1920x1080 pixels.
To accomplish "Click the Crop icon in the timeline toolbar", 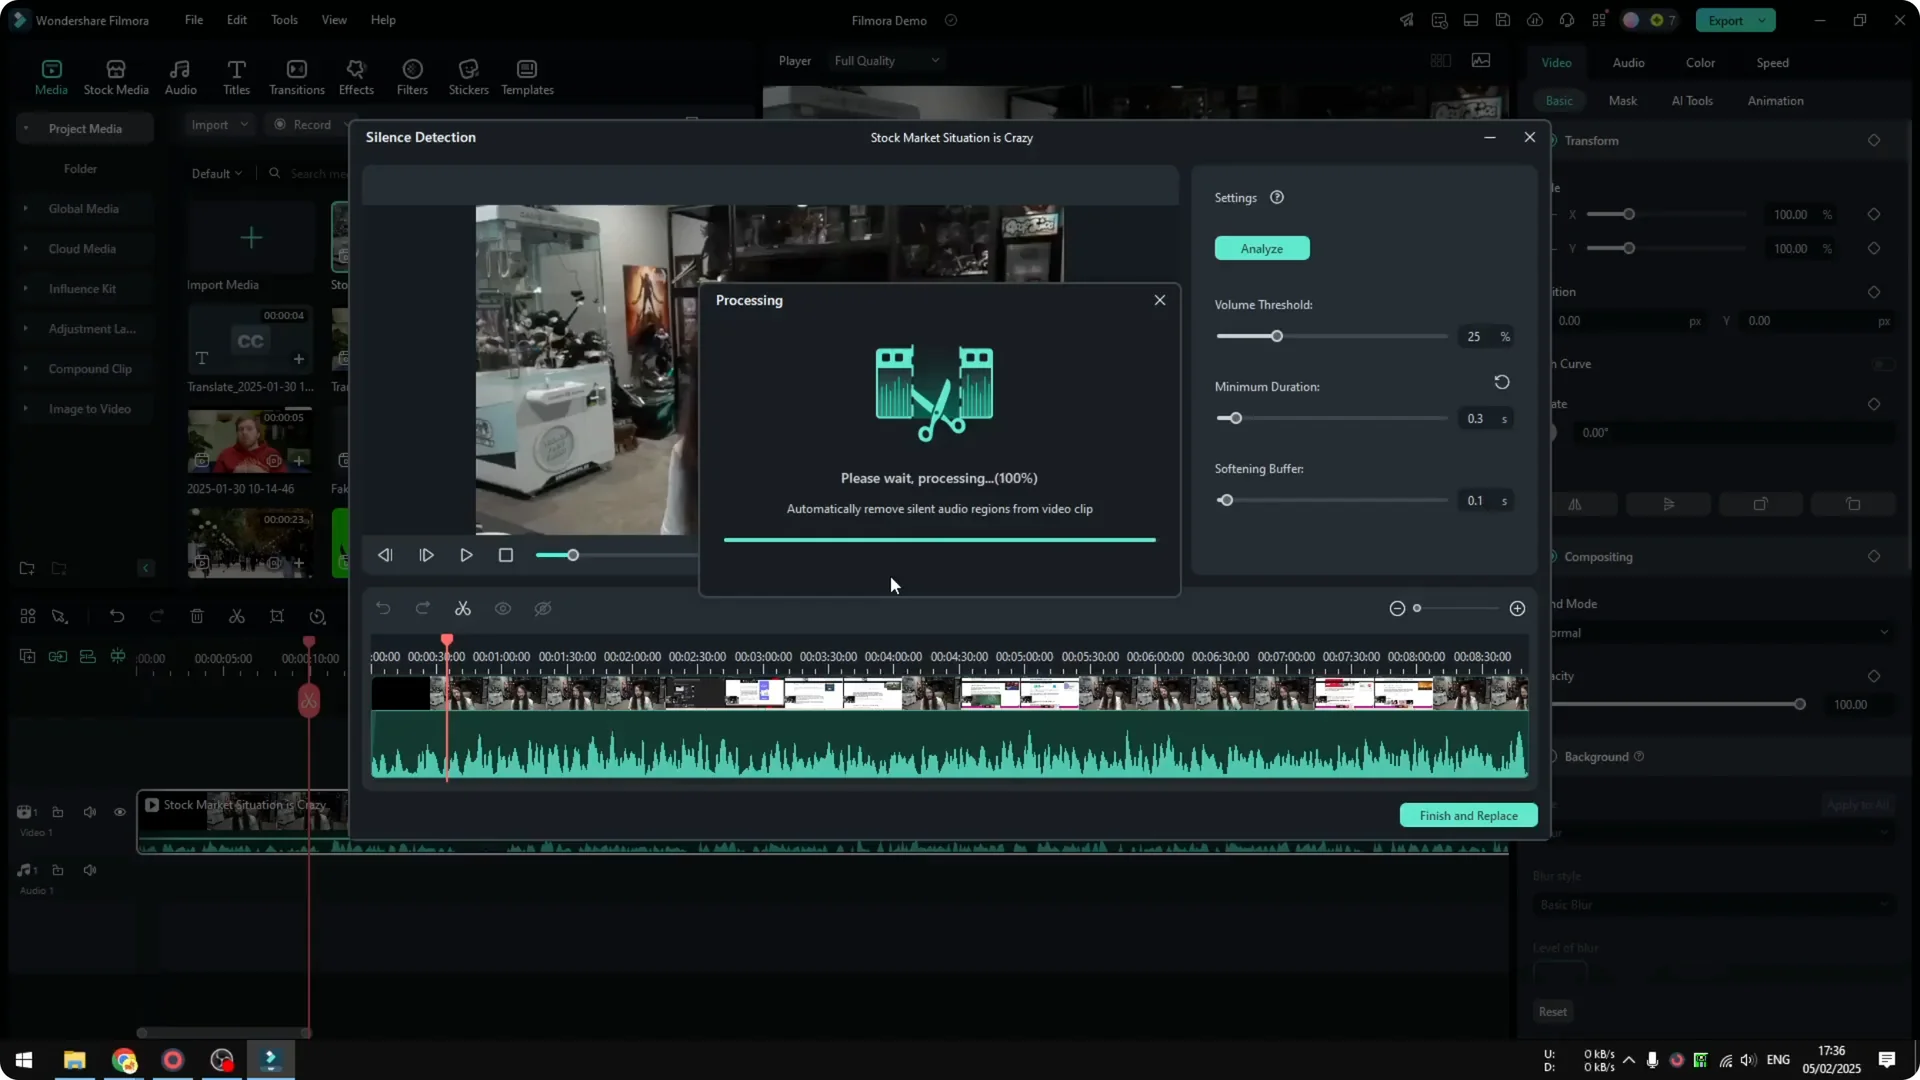I will (277, 615).
